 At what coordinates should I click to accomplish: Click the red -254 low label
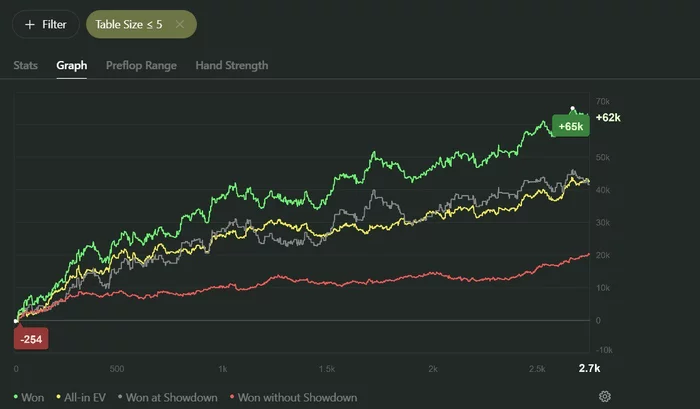tap(31, 340)
